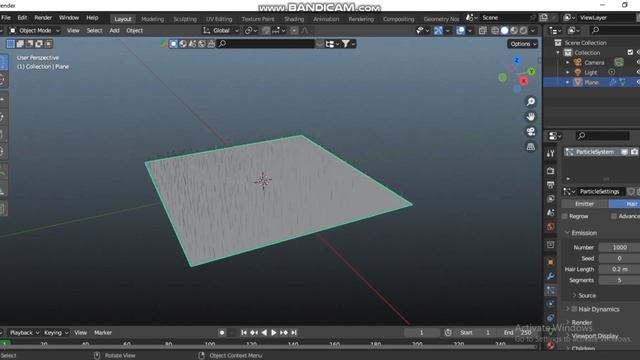Switch to the Shading workspace tab
This screenshot has height=360, width=640.
[x=294, y=19]
